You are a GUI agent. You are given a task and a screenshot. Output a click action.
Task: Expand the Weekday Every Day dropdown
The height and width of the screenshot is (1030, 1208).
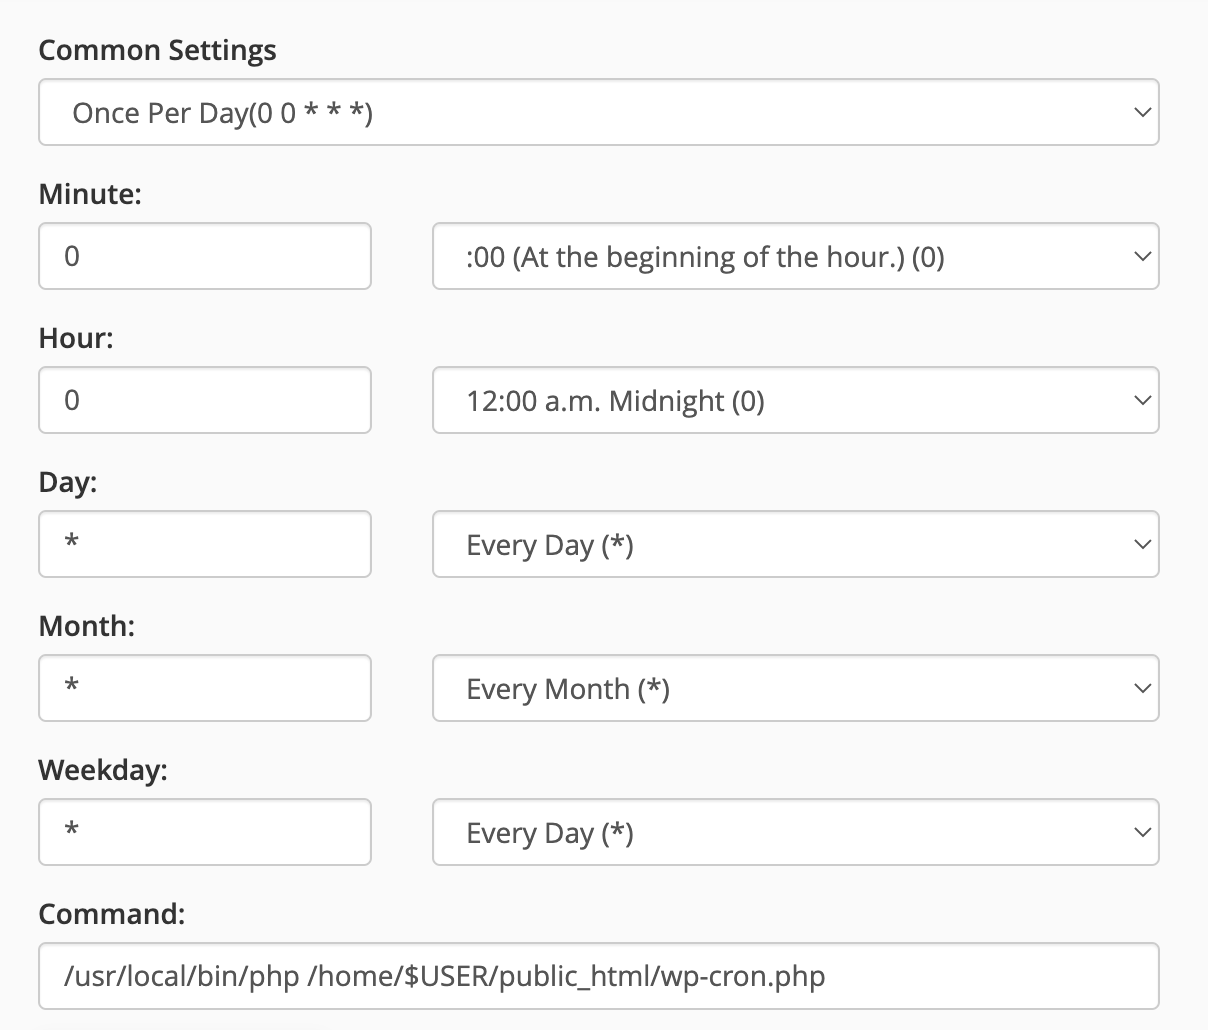point(795,833)
